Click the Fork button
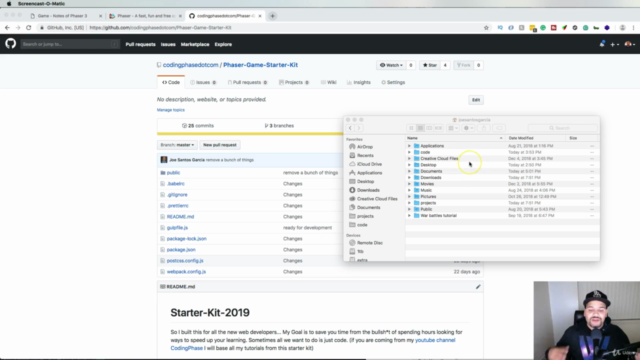 464,65
